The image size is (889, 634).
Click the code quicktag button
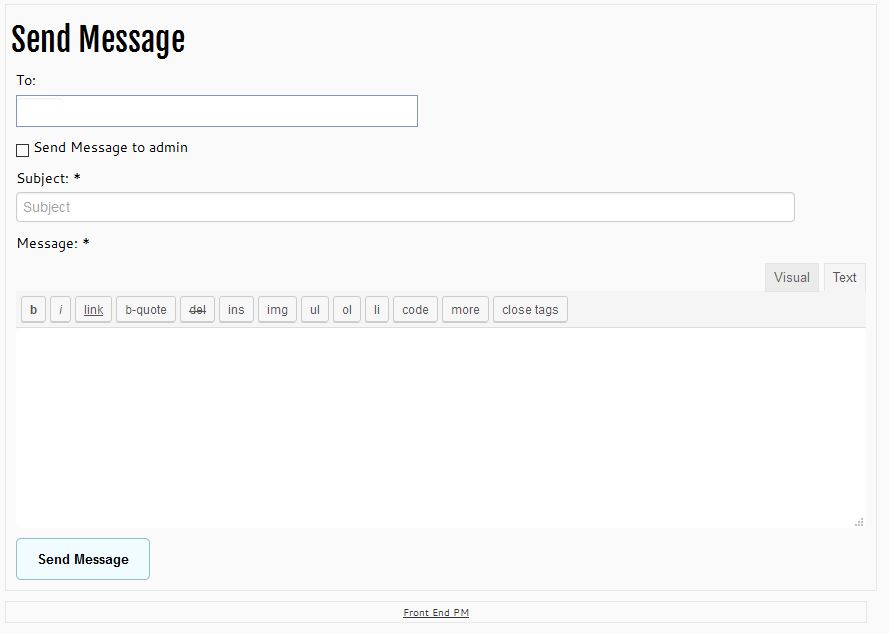pos(415,310)
